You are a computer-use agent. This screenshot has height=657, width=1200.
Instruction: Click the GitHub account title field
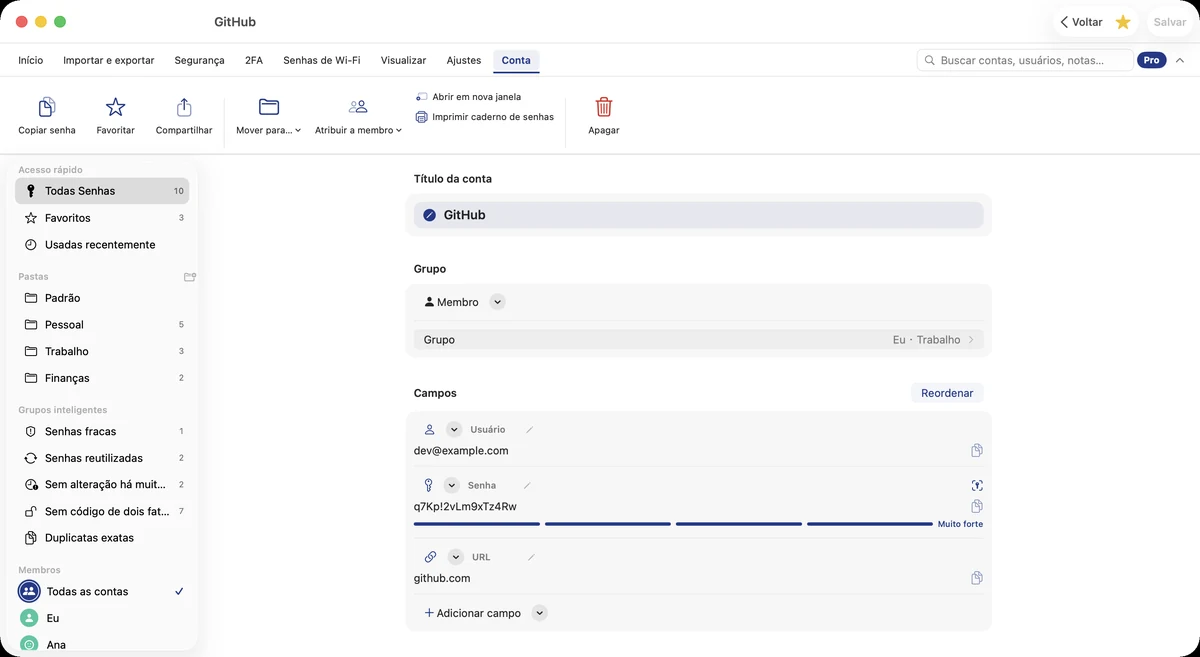tap(698, 215)
